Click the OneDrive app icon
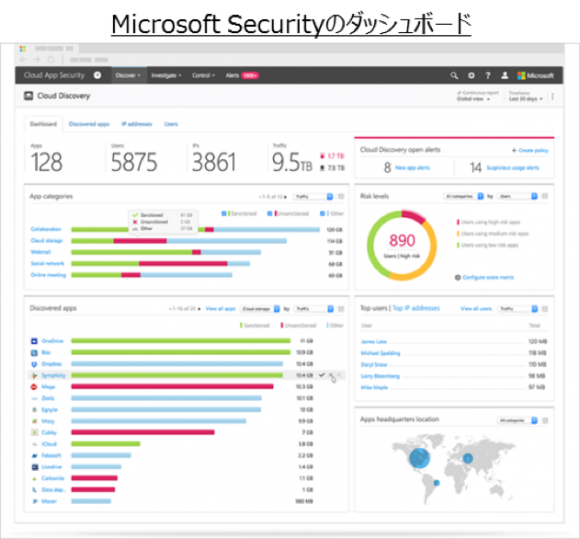580x539 pixels. (x=34, y=341)
